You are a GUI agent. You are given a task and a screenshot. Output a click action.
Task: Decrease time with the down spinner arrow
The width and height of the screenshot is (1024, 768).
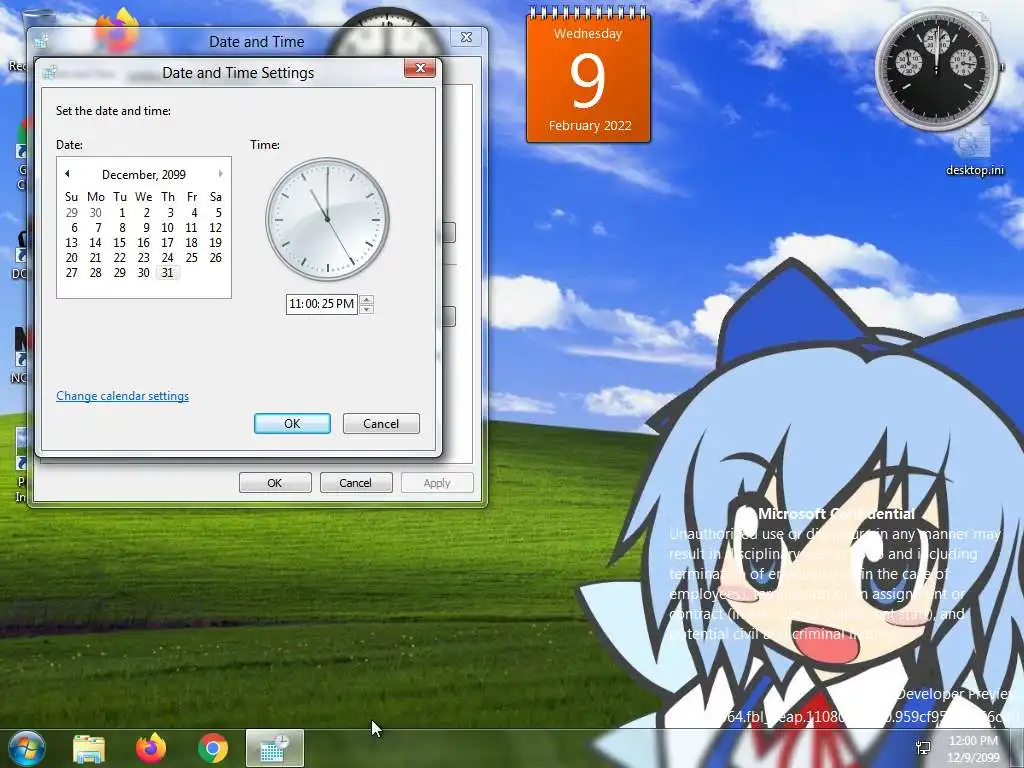click(367, 309)
